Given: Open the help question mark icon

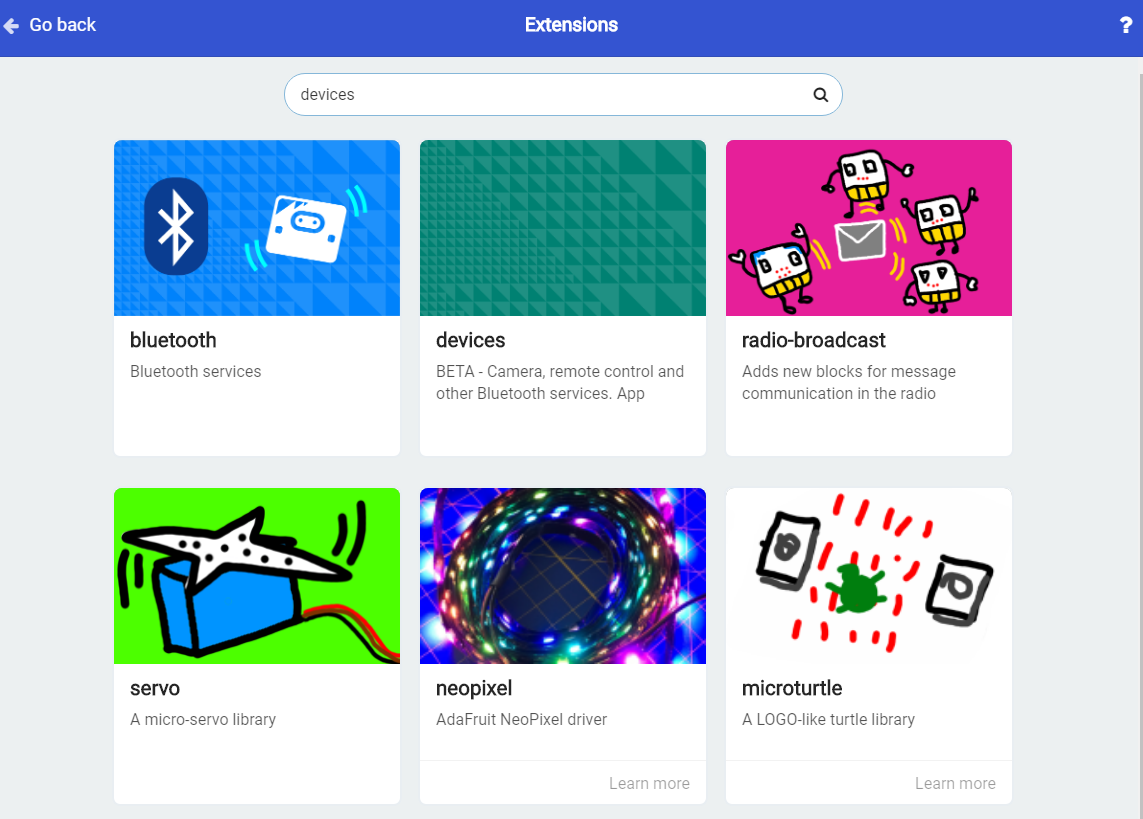Looking at the screenshot, I should coord(1127,25).
